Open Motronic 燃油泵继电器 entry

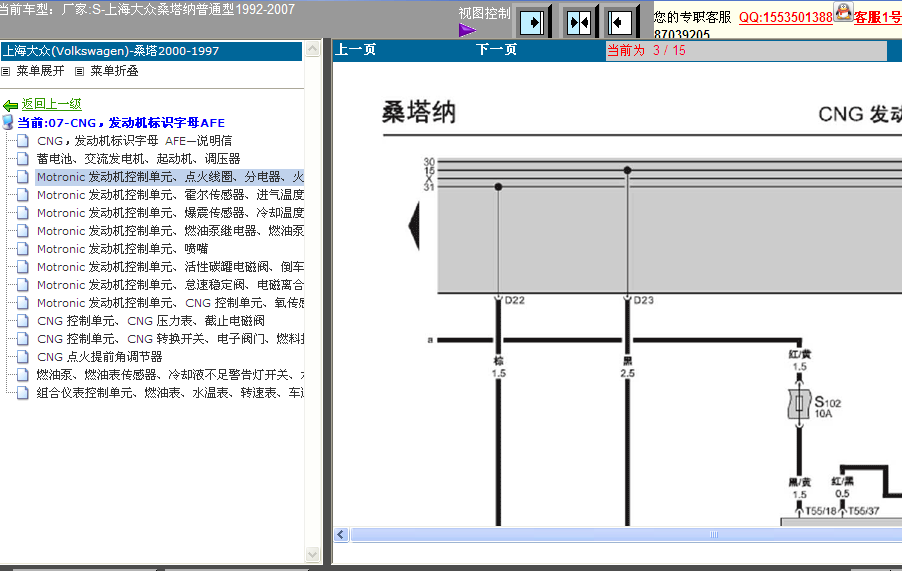[x=170, y=231]
